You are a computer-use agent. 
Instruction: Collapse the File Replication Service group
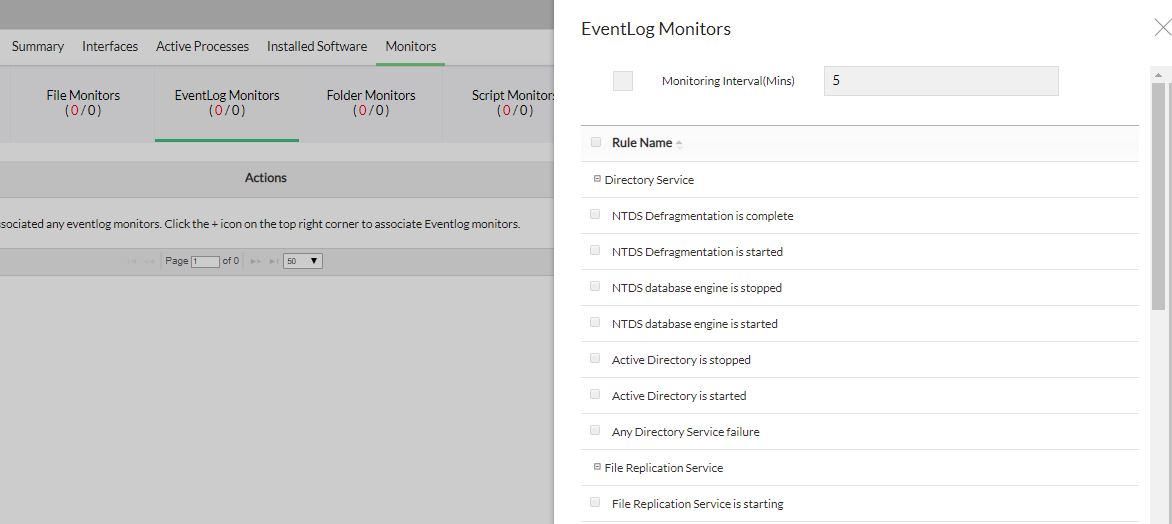[x=597, y=467]
